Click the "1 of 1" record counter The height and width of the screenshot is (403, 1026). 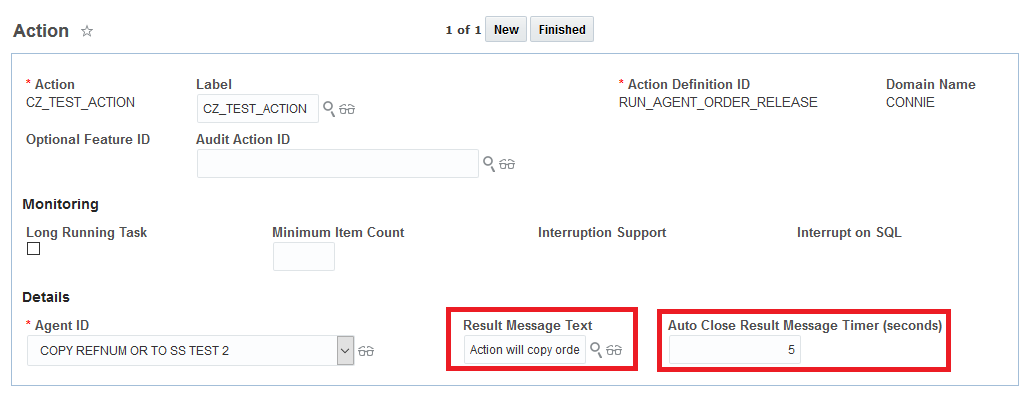coord(463,30)
